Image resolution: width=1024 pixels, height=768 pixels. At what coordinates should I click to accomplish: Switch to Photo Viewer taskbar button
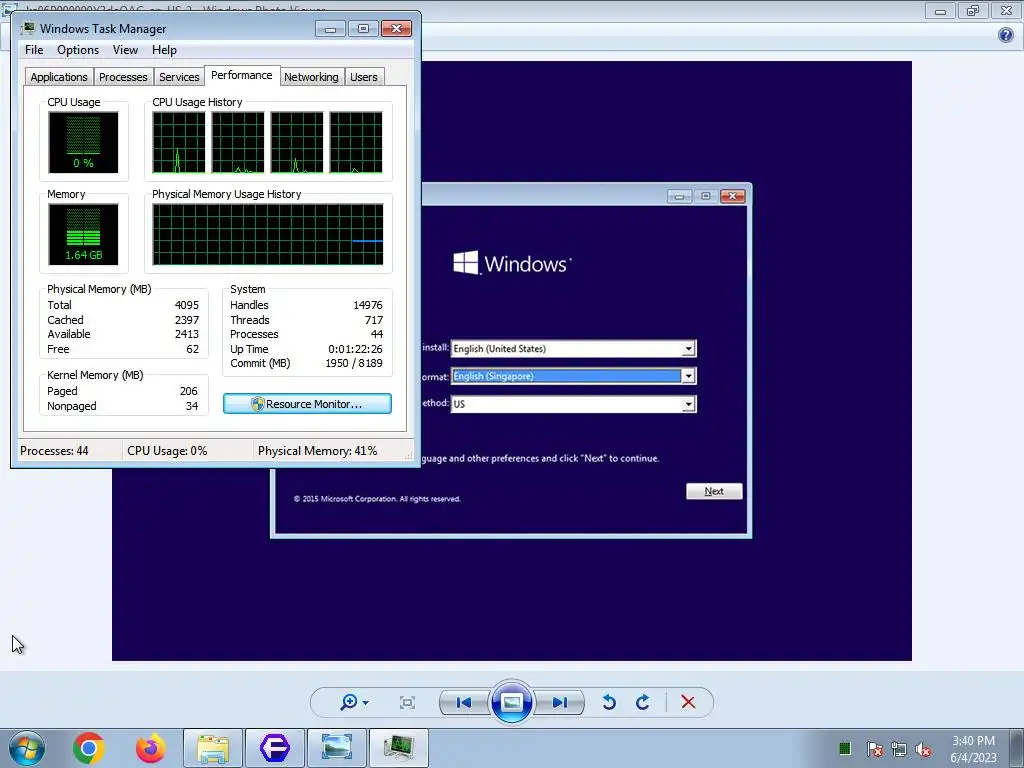(x=337, y=748)
